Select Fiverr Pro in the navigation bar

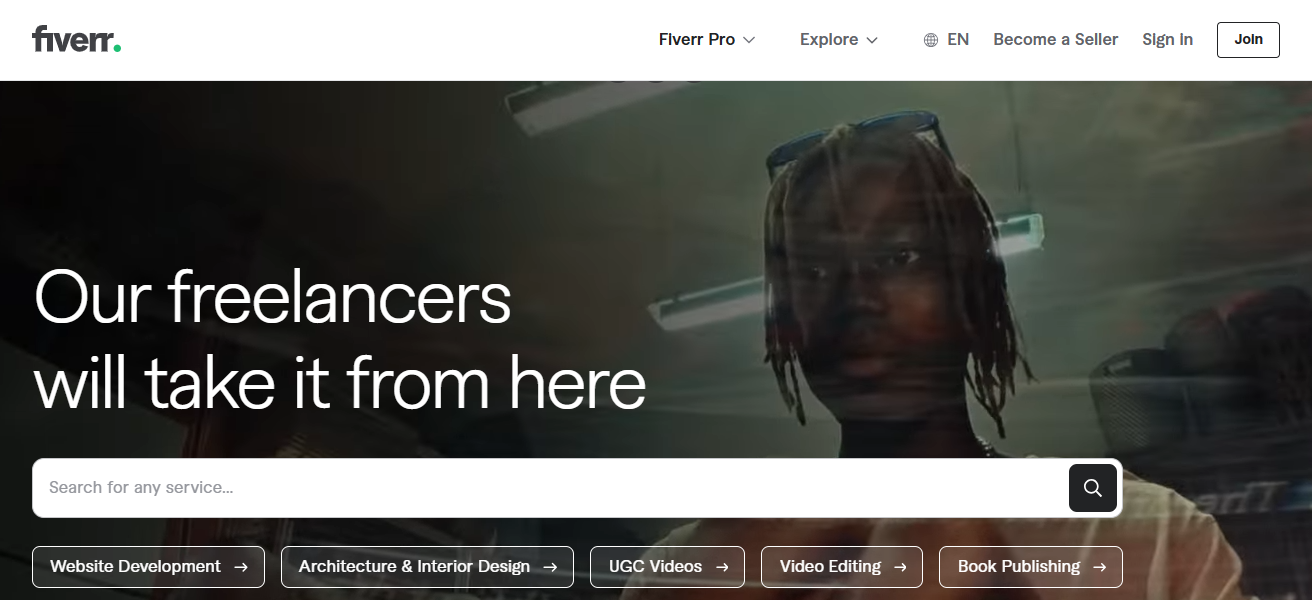[x=695, y=39]
